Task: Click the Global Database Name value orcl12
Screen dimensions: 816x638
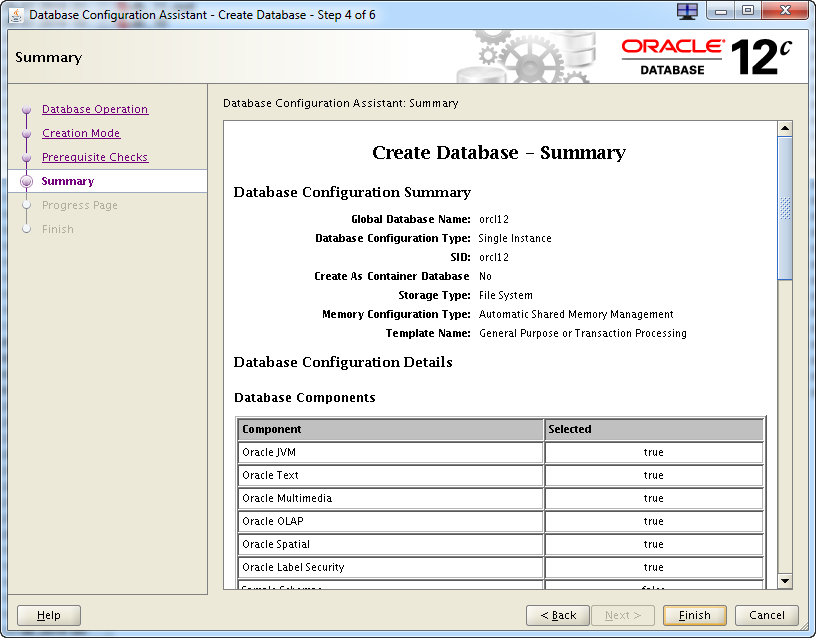Action: pos(494,220)
